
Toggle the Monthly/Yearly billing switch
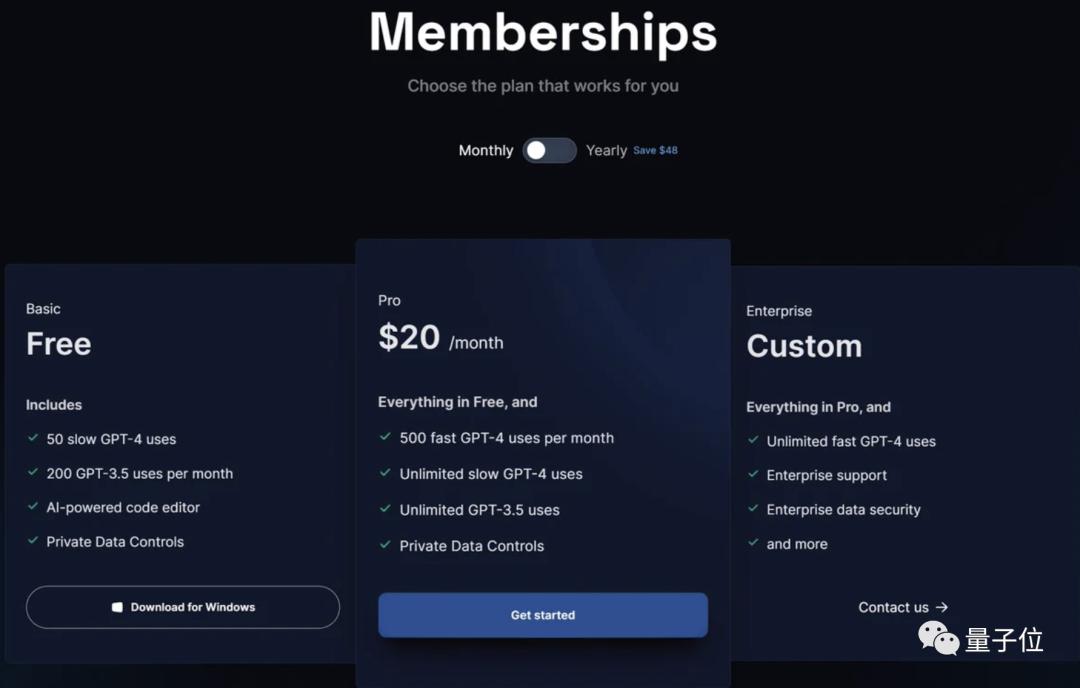point(549,150)
